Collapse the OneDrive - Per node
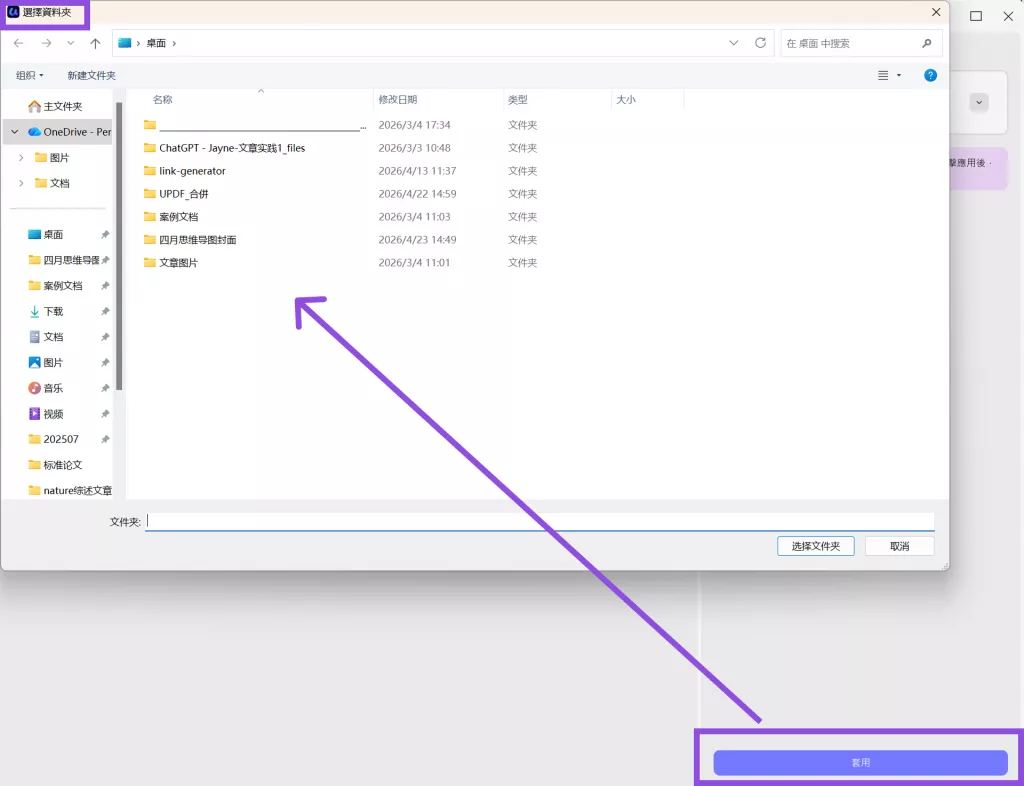1024x786 pixels. coord(14,132)
